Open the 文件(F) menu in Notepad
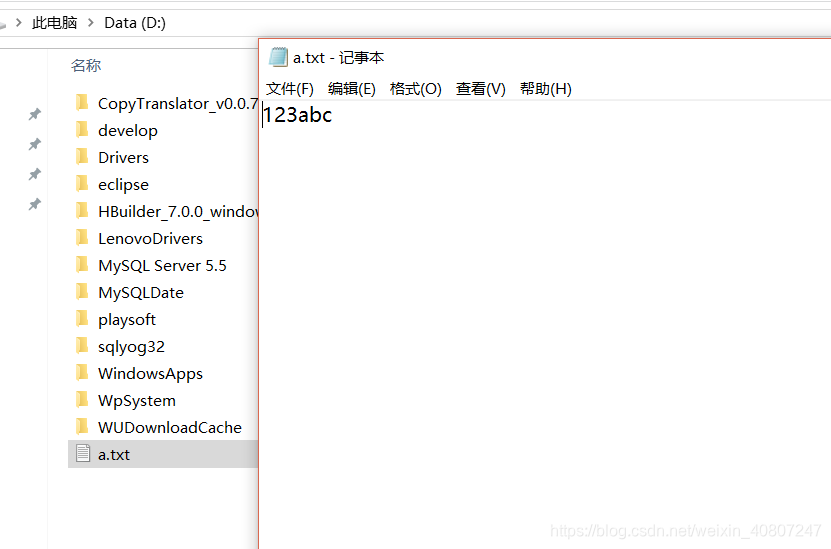831x549 pixels. (289, 88)
